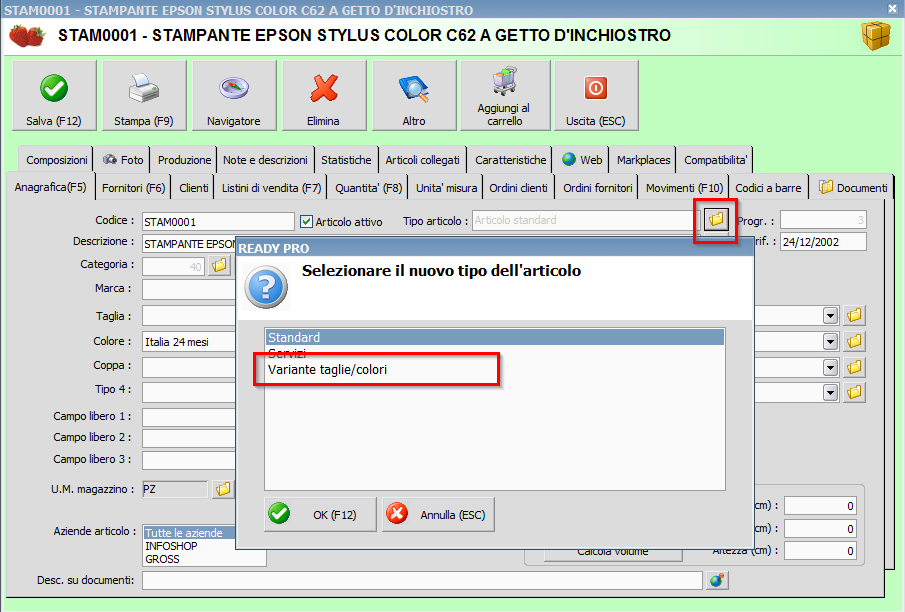Click the Stampa (F9) printer button
The width and height of the screenshot is (905, 612).
[x=144, y=96]
